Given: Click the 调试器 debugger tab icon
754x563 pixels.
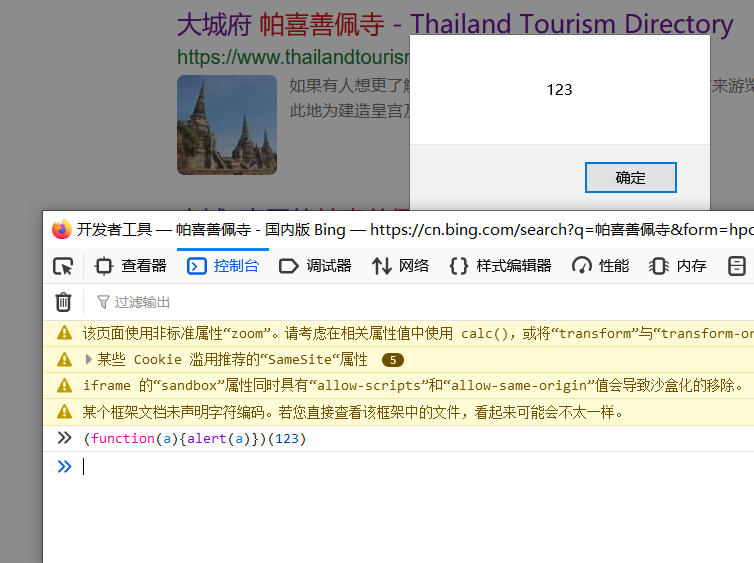Looking at the screenshot, I should (289, 266).
